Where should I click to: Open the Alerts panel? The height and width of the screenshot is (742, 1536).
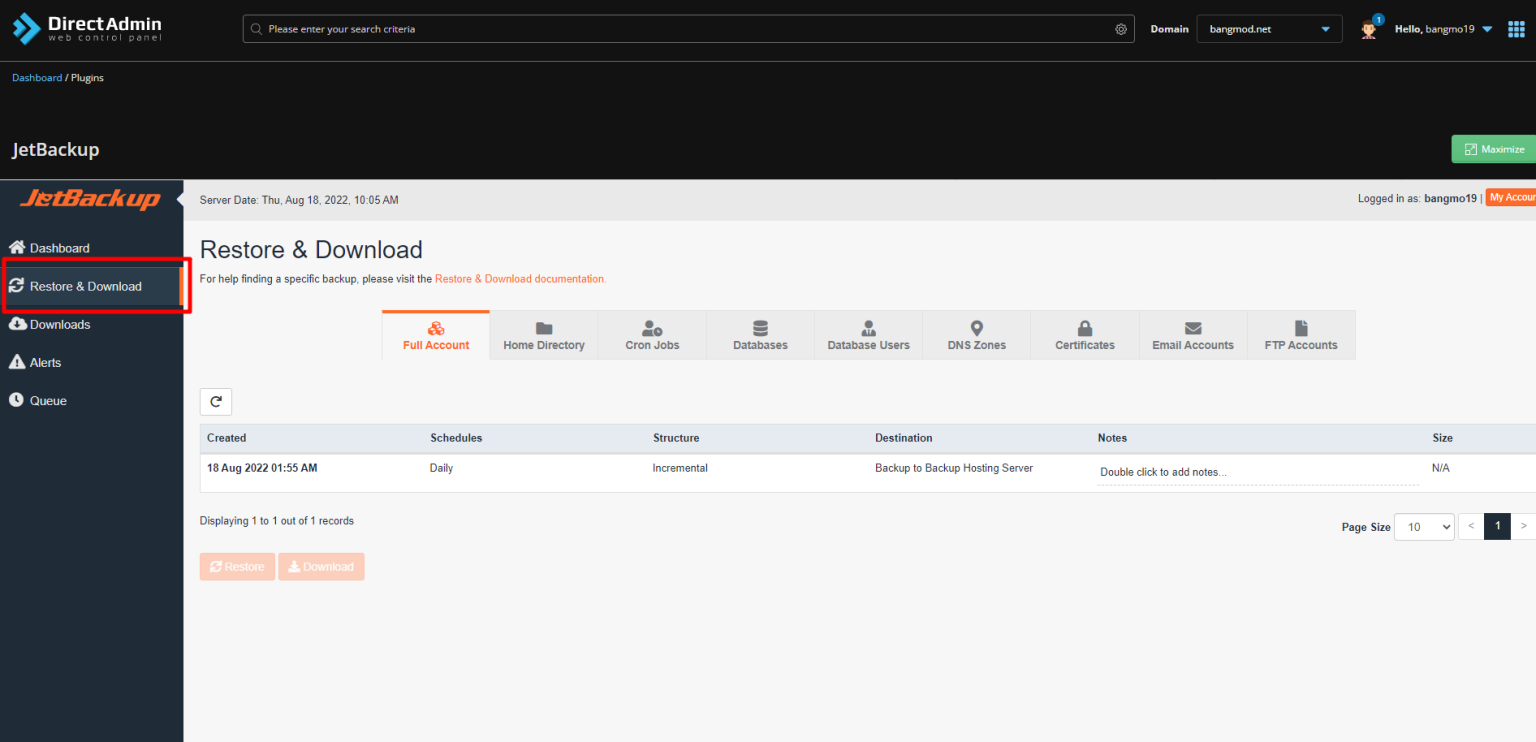tap(43, 362)
